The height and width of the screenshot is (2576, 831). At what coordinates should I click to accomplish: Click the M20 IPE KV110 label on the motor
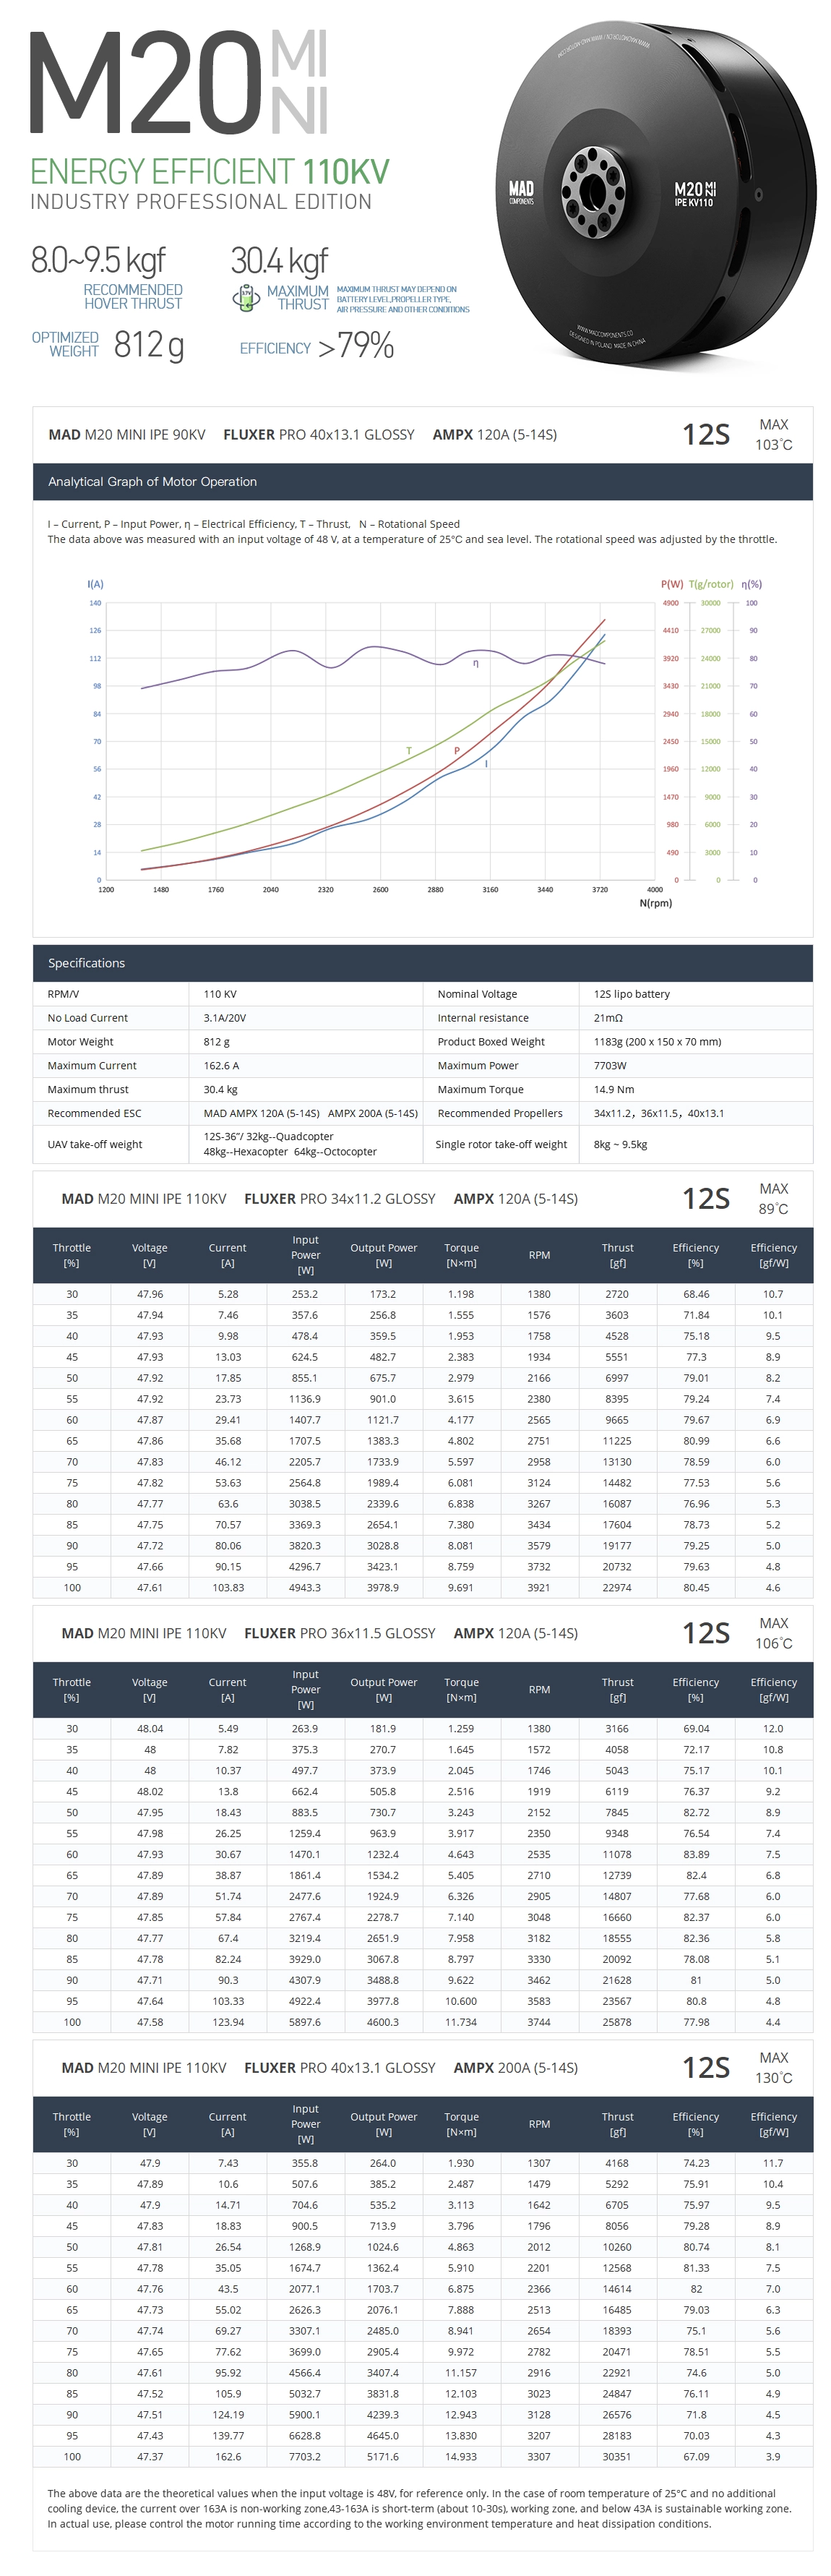(694, 193)
